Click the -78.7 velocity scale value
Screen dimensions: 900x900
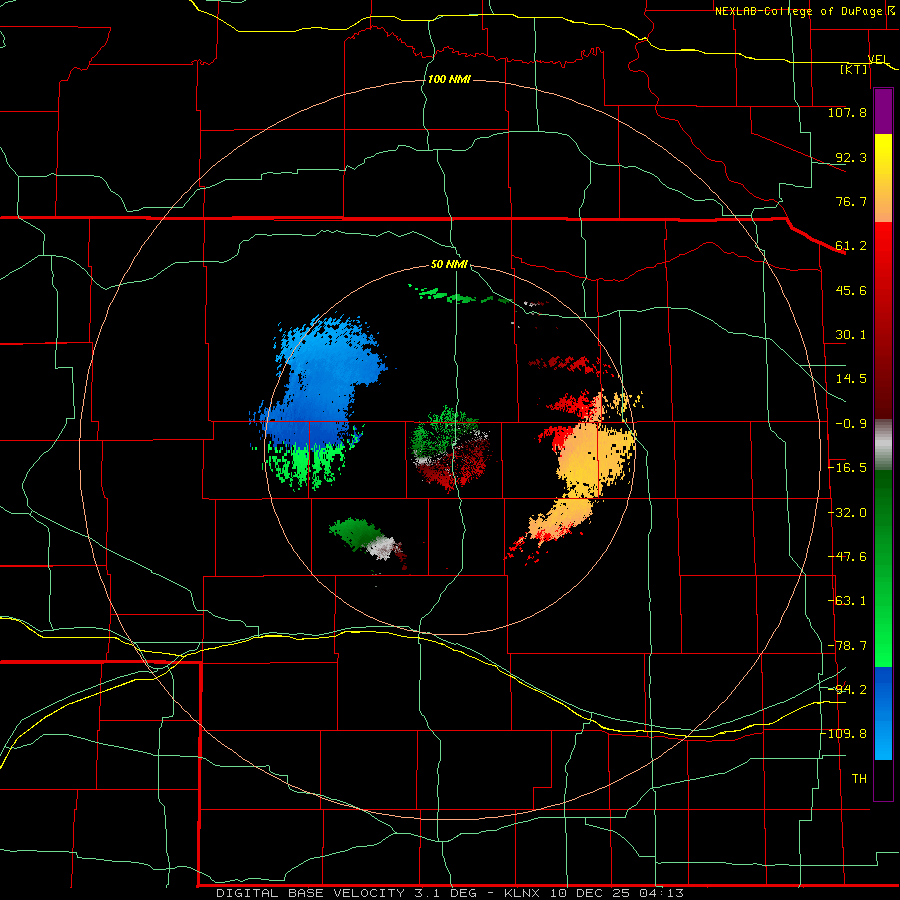(x=848, y=646)
